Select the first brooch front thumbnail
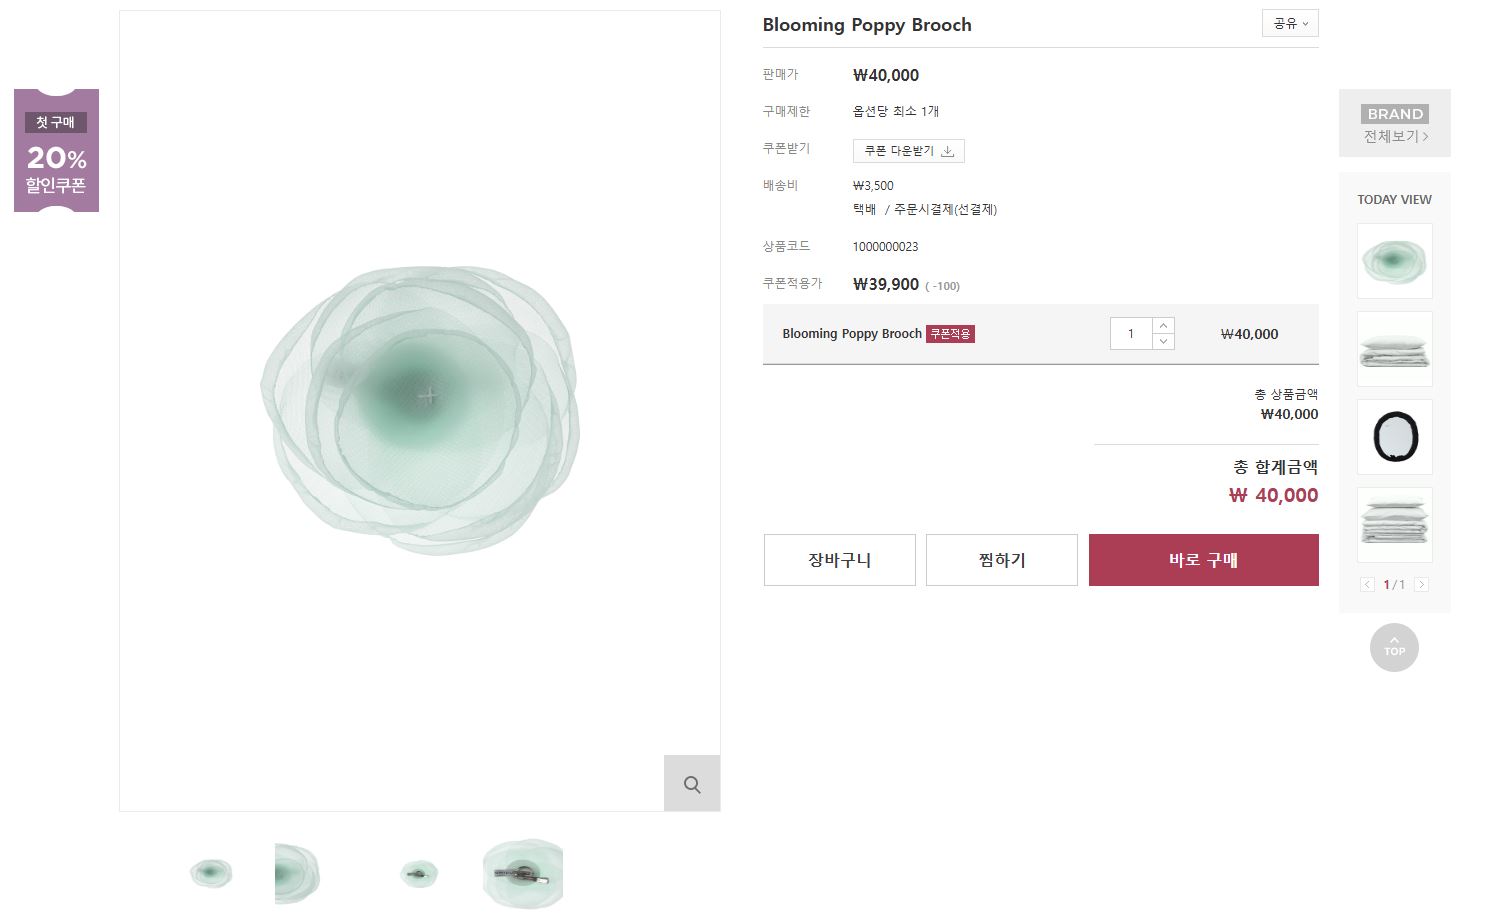 click(211, 873)
